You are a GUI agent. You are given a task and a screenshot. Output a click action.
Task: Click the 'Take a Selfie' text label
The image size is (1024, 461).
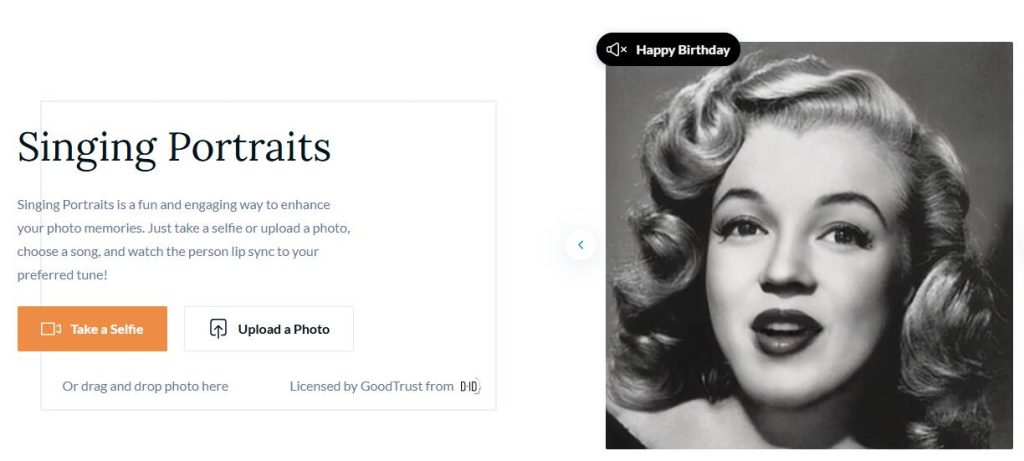106,329
